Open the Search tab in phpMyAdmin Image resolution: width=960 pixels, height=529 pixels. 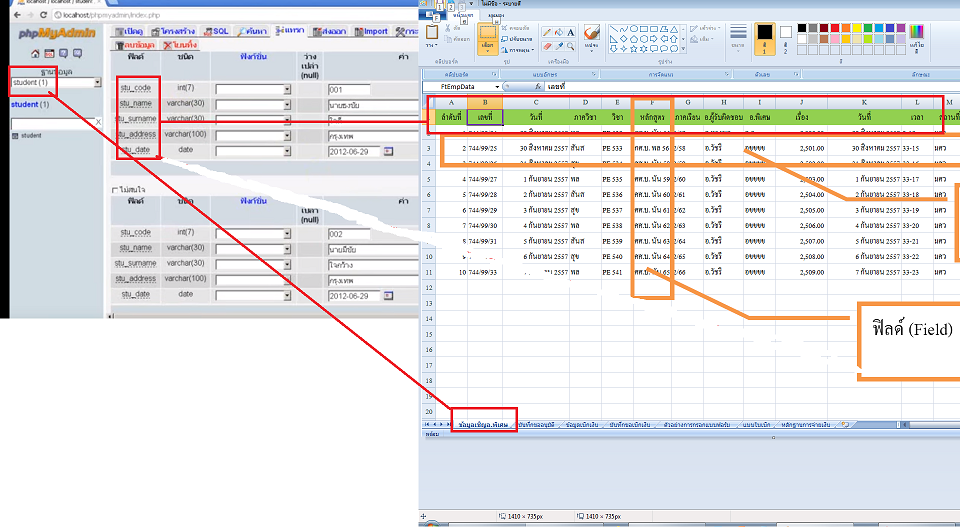click(x=252, y=31)
